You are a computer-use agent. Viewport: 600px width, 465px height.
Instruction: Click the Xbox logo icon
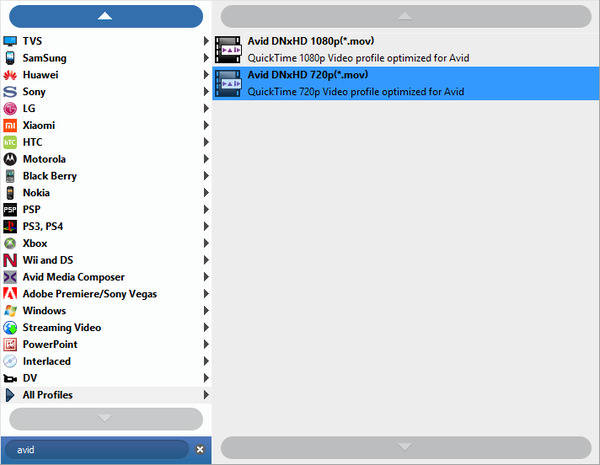pos(10,243)
